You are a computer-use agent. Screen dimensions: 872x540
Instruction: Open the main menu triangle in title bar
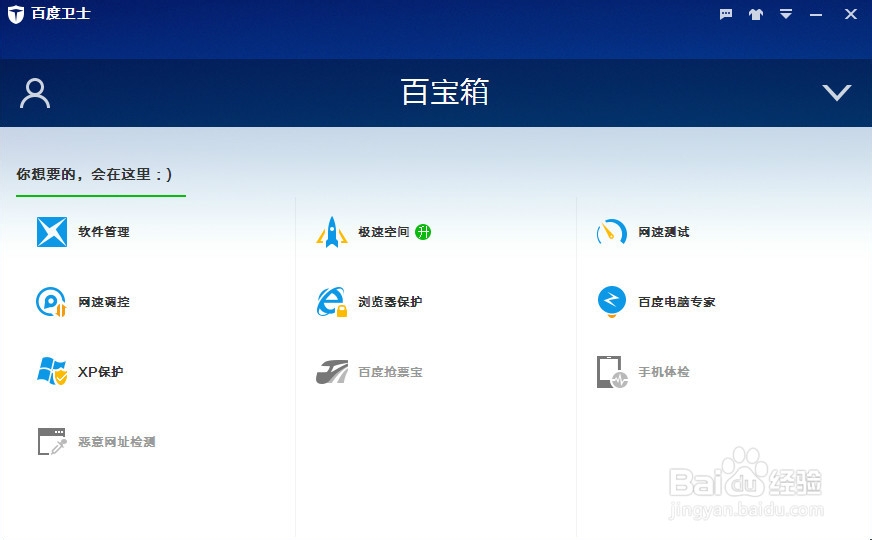(x=786, y=14)
